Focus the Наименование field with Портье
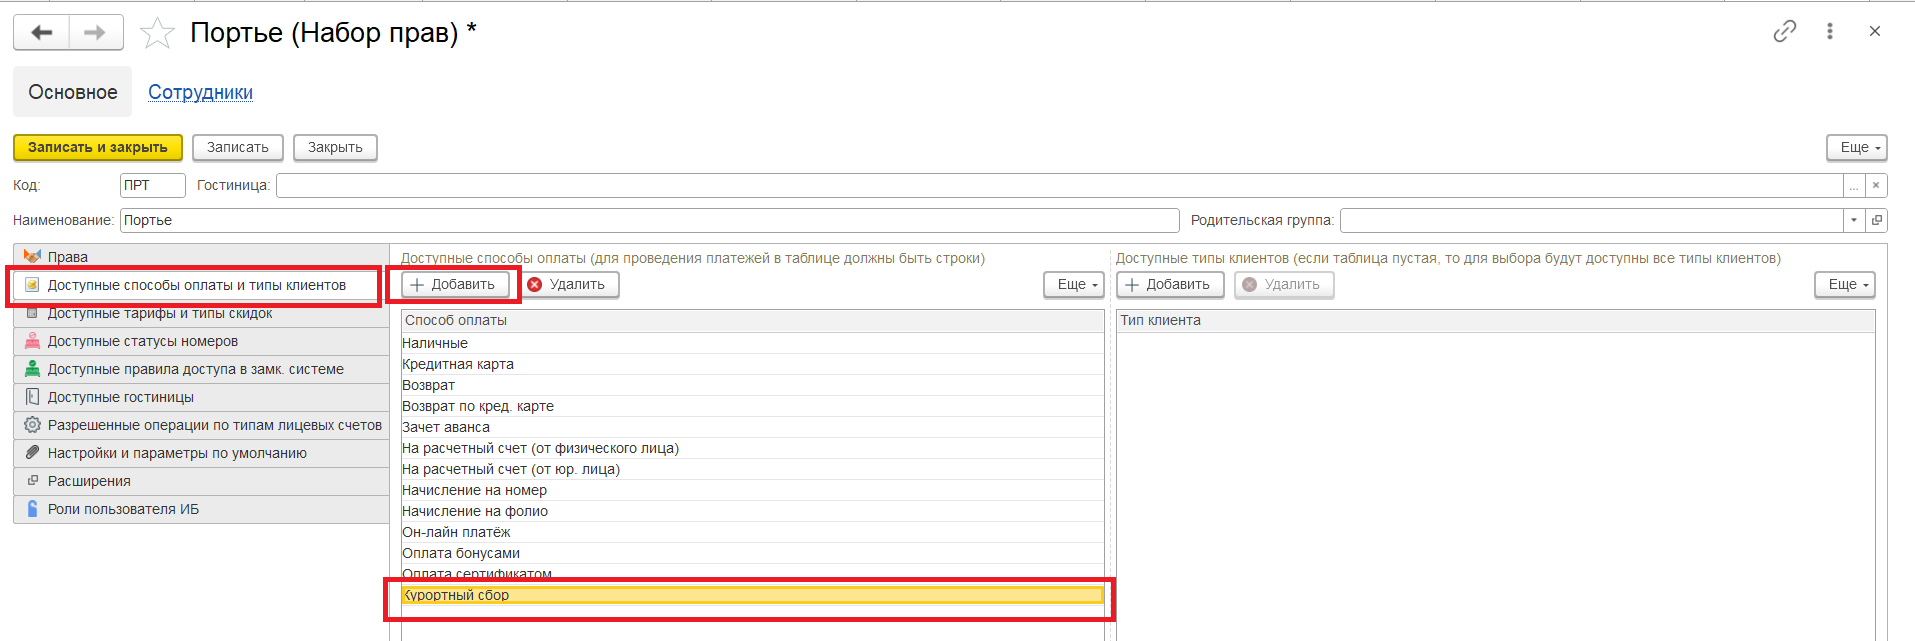 pos(650,220)
